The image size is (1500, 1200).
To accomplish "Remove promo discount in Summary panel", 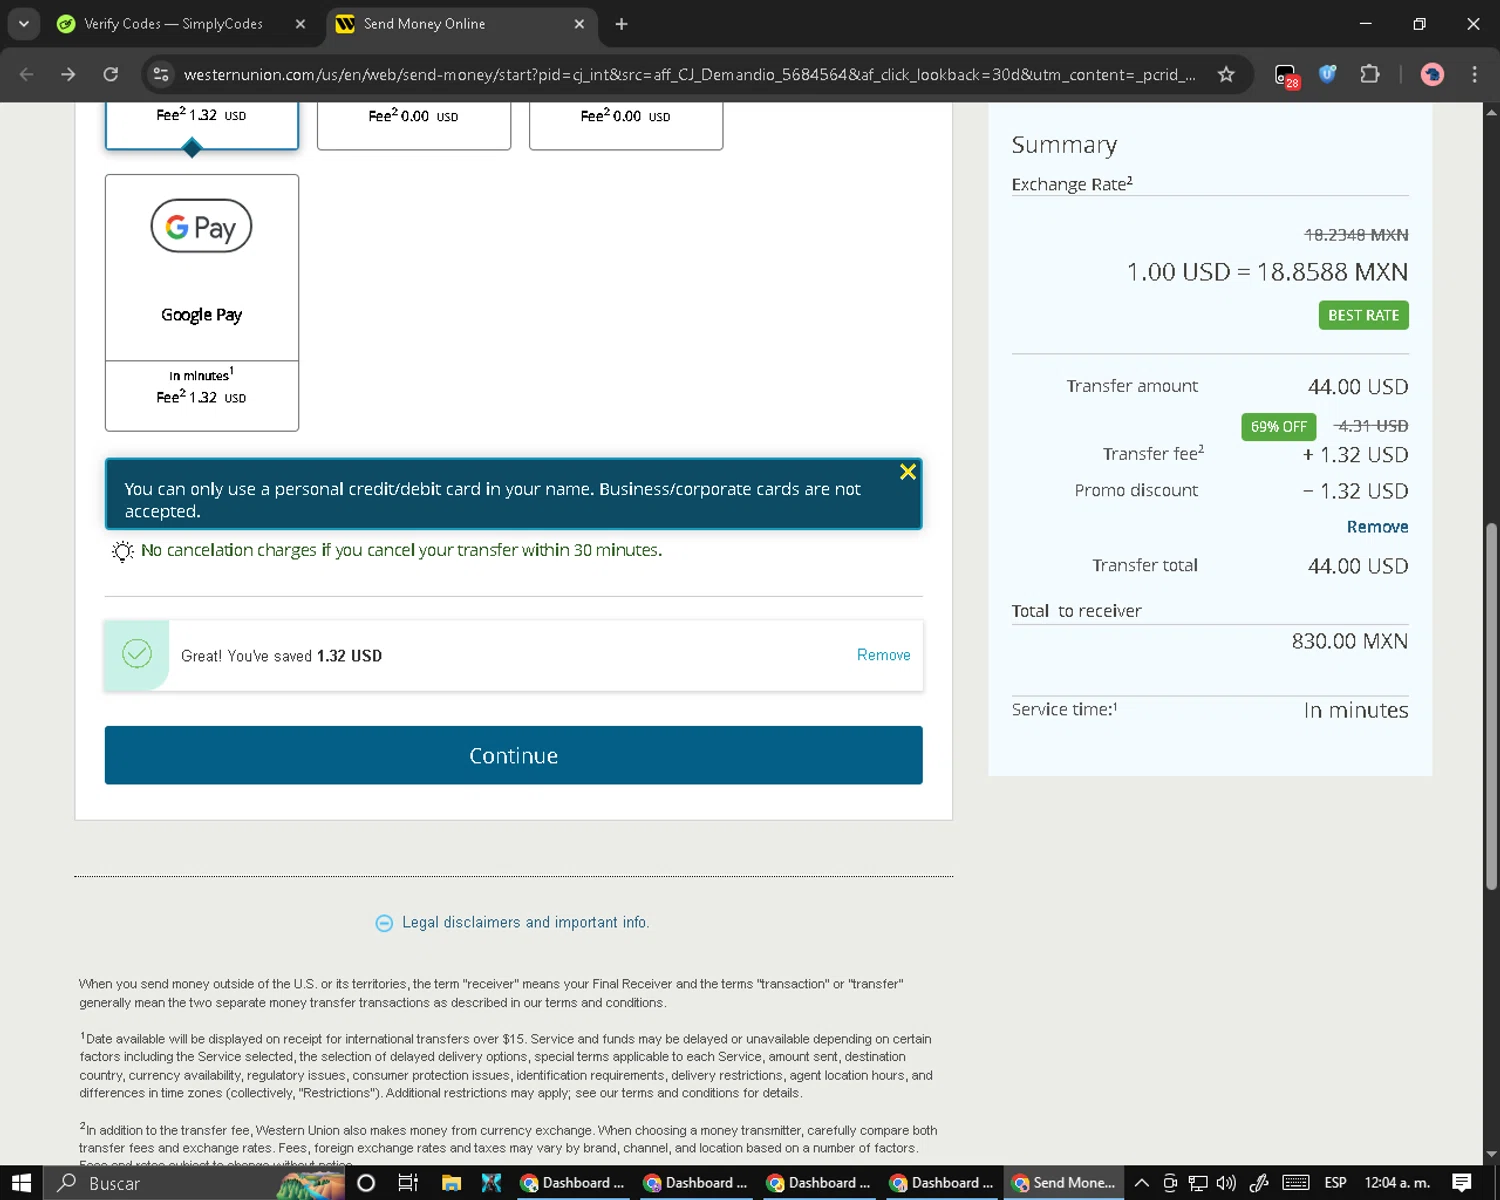I will tap(1377, 527).
